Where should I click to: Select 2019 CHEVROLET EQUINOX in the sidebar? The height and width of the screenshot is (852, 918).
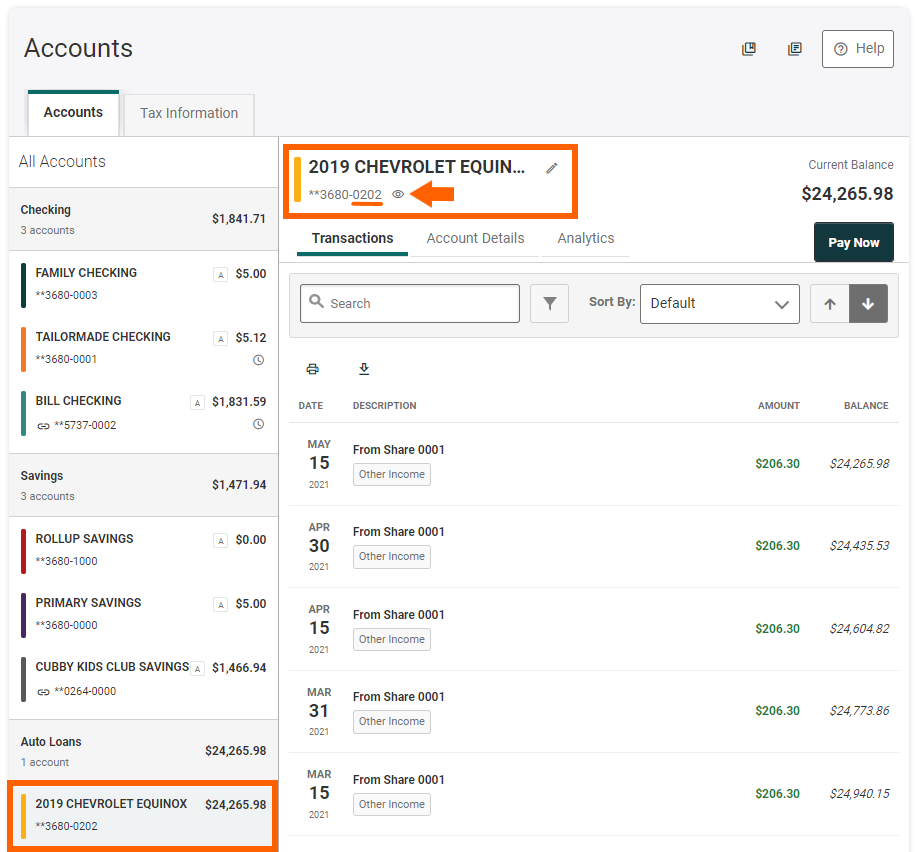(x=141, y=815)
